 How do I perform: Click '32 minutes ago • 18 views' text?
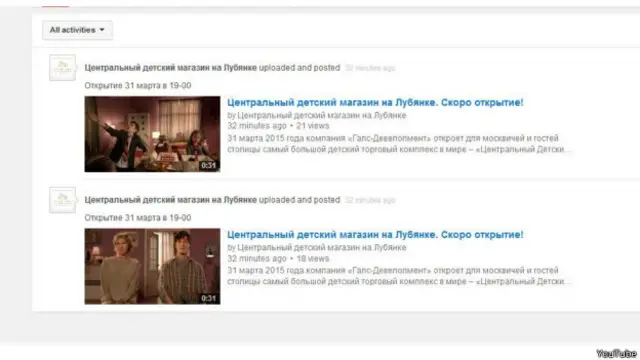[x=278, y=258]
